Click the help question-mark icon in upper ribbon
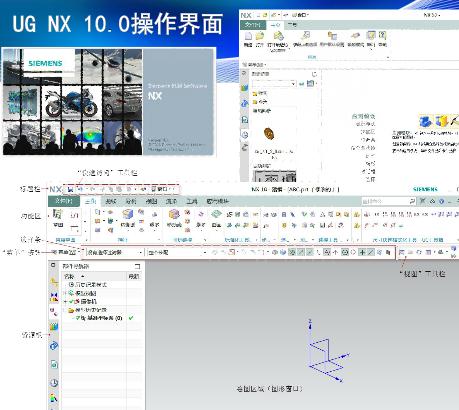This screenshot has width=459, height=410. [x=382, y=36]
